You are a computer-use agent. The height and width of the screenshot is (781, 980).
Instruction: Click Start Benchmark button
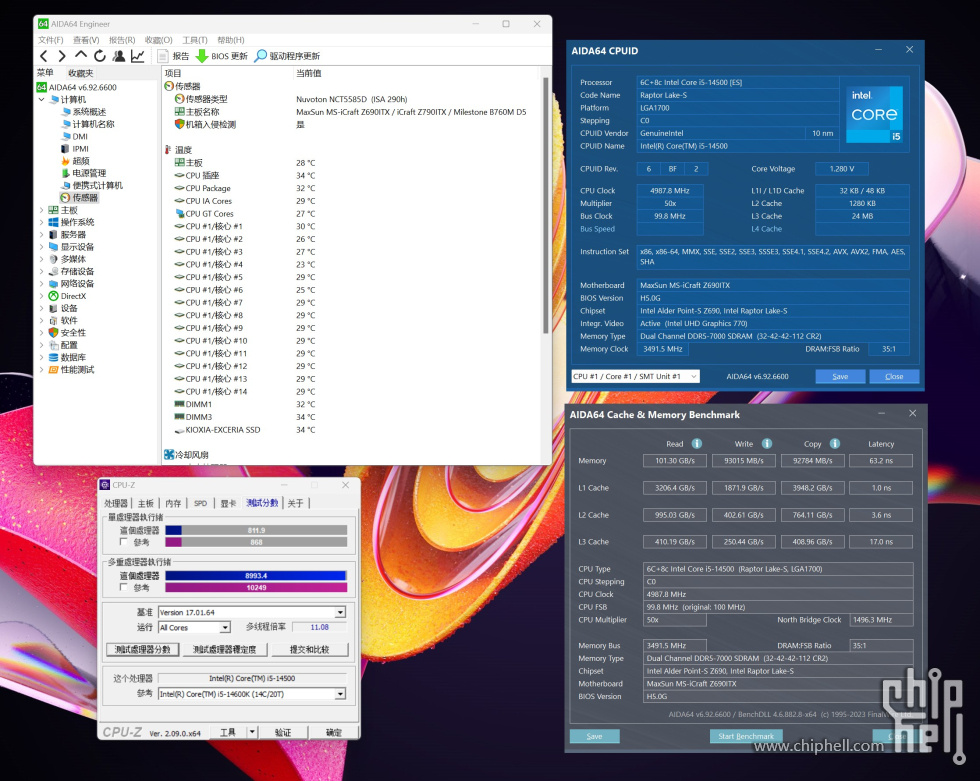746,737
